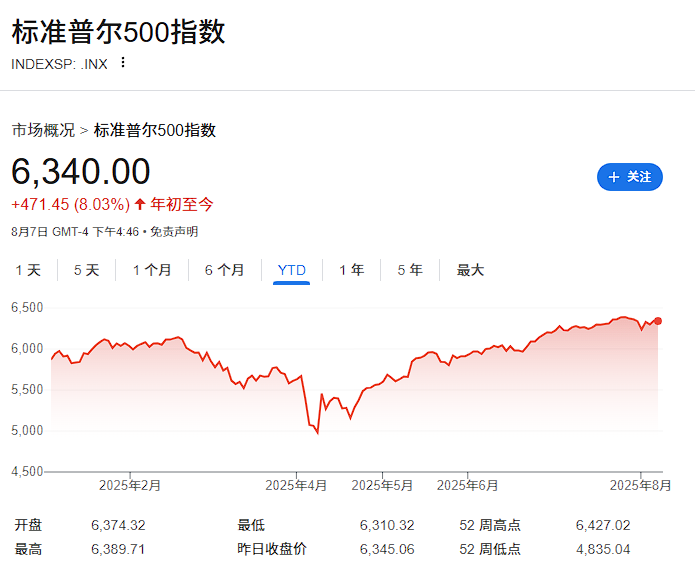Click the INDEXSP: .INX ticker text

click(59, 64)
